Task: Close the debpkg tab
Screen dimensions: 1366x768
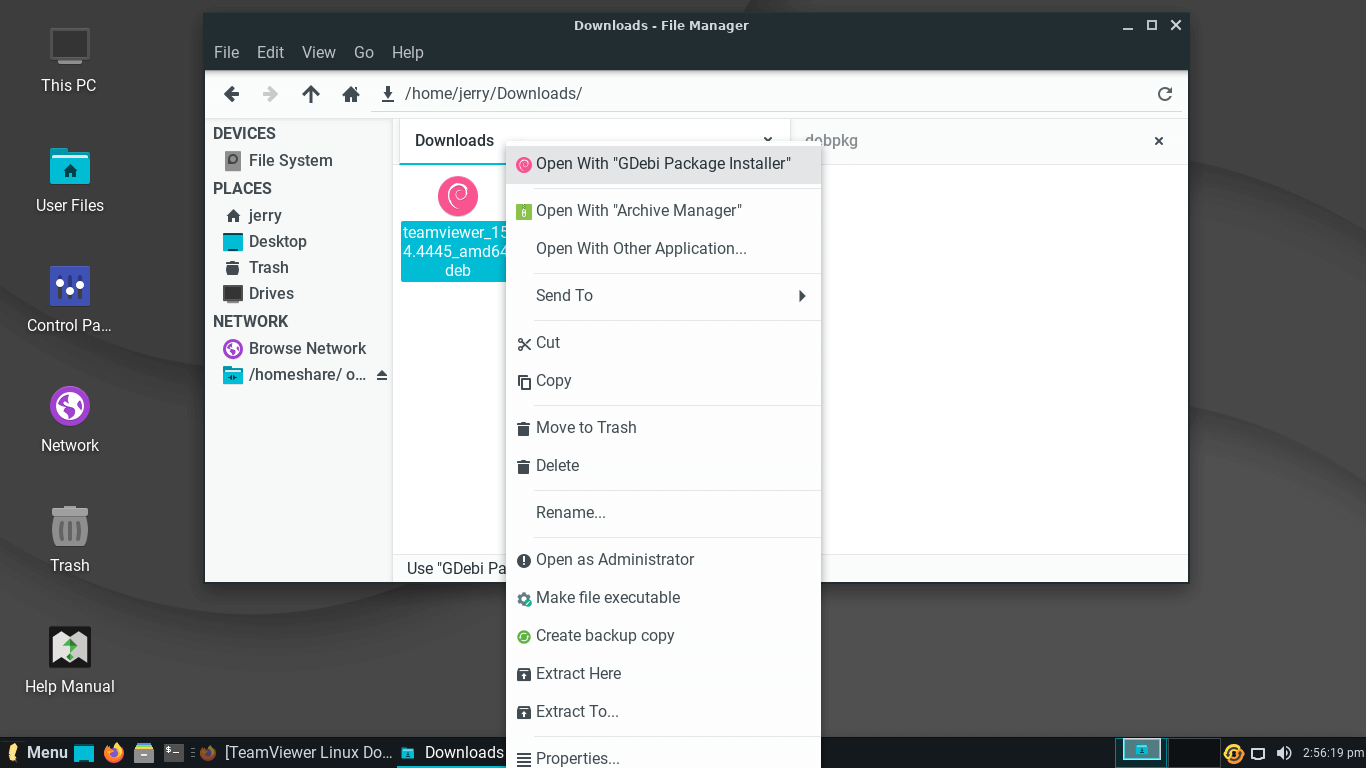Action: pyautogui.click(x=1159, y=141)
